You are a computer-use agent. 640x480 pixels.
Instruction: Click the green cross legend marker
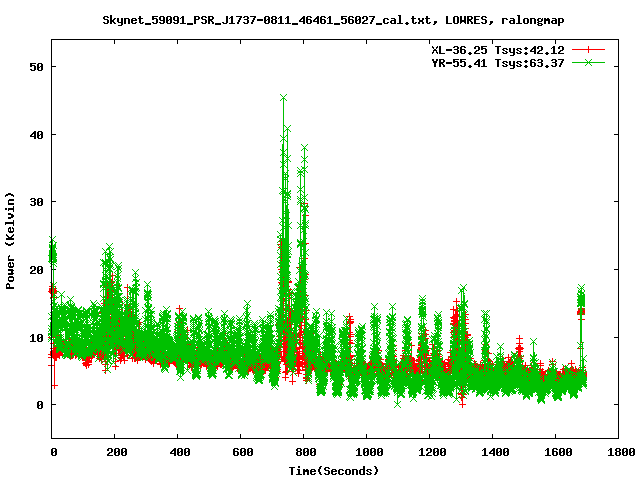click(588, 62)
